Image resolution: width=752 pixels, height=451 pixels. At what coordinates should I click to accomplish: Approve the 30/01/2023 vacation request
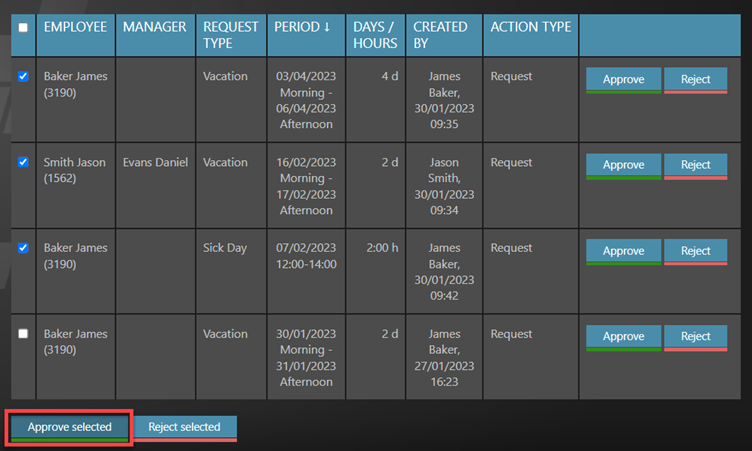[623, 337]
